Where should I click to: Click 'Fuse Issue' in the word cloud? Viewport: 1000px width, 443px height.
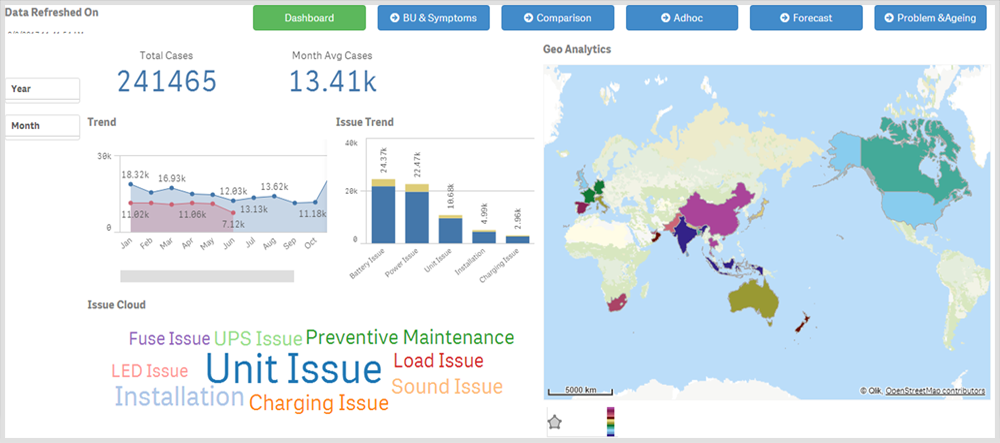pyautogui.click(x=170, y=338)
